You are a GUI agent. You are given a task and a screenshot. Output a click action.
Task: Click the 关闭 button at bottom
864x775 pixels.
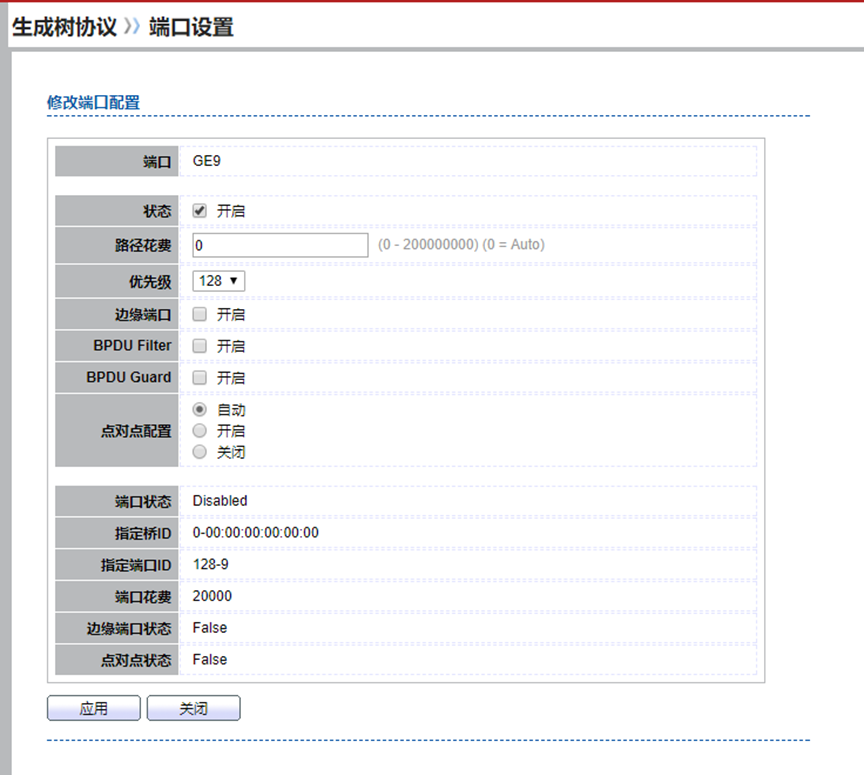tap(193, 708)
